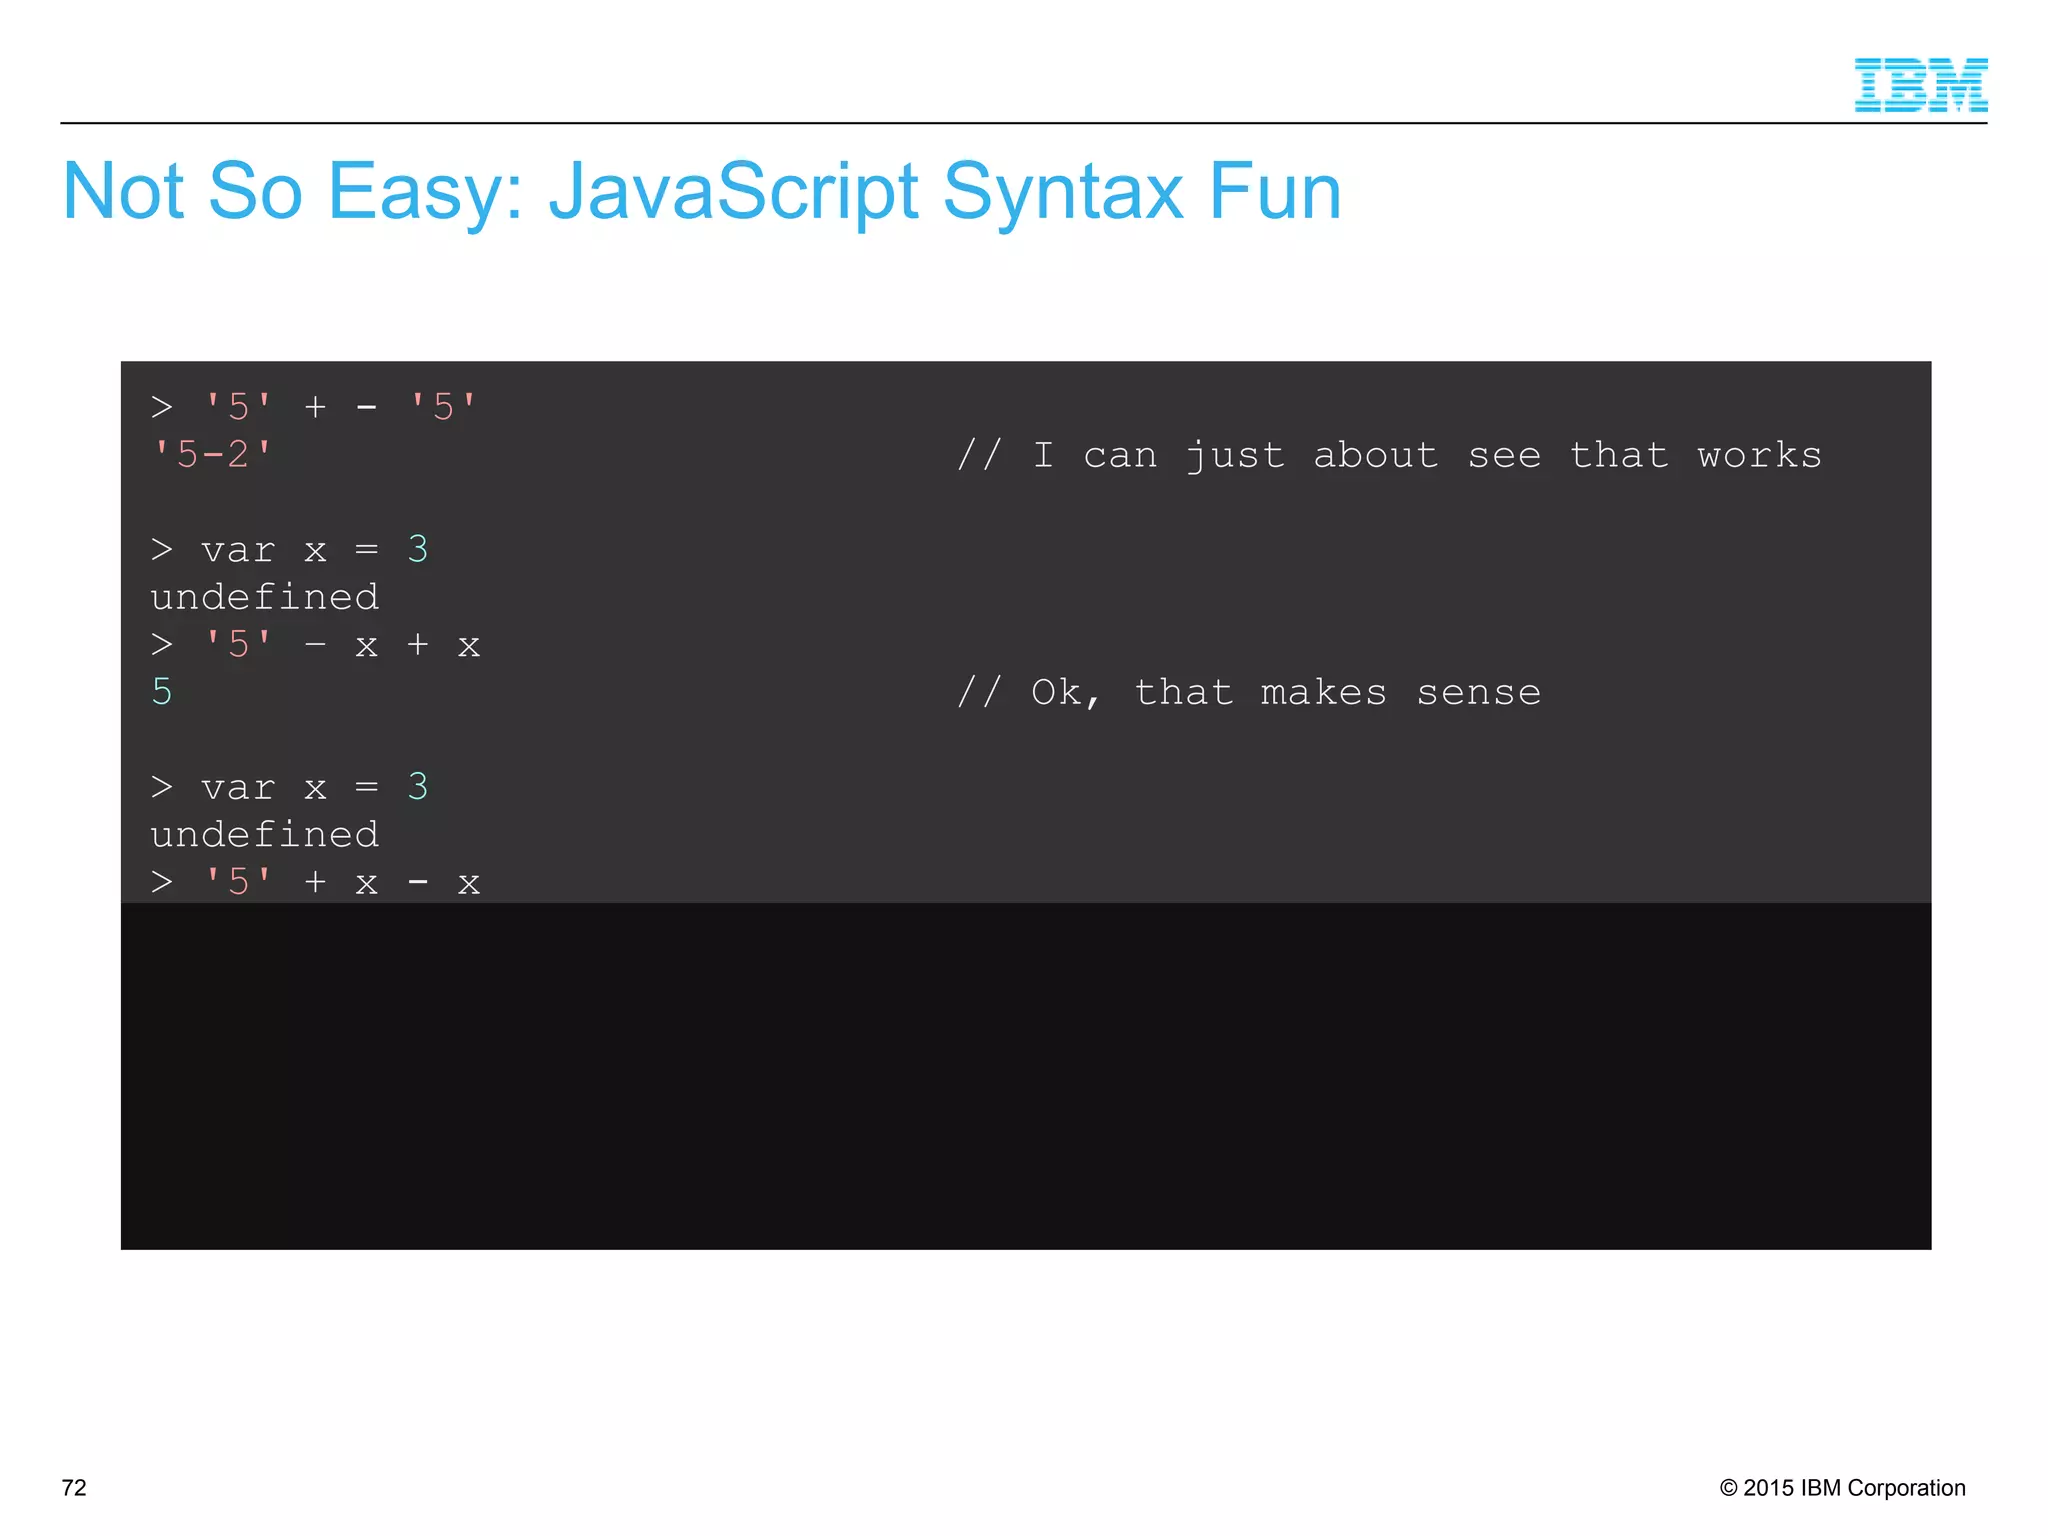Click the second "> var x = 3" line
This screenshot has height=1536, width=2048.
pos(289,787)
